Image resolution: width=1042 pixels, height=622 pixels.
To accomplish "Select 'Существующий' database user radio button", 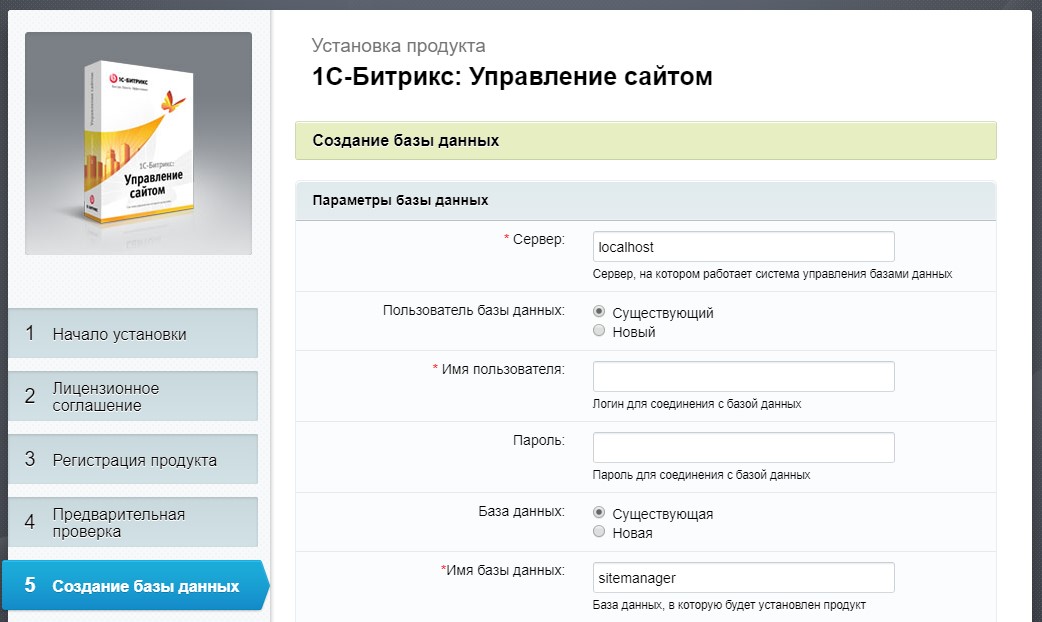I will tap(599, 311).
